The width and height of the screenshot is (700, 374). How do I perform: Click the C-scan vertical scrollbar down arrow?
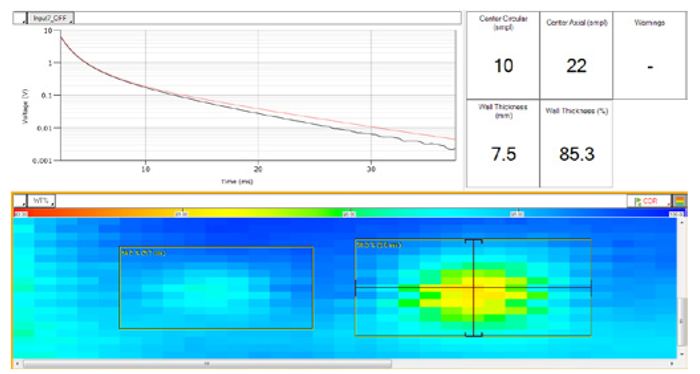click(682, 354)
